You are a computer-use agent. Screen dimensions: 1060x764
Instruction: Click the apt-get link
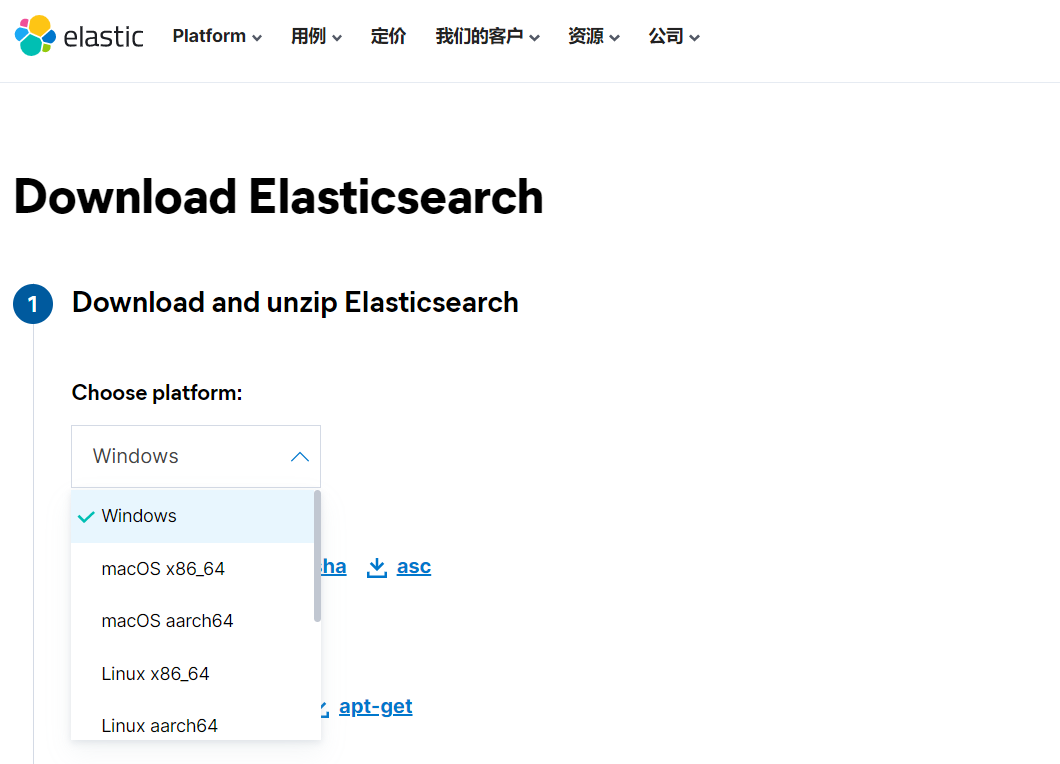pyautogui.click(x=375, y=706)
